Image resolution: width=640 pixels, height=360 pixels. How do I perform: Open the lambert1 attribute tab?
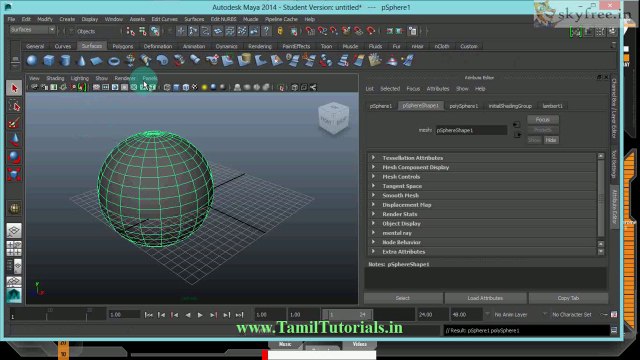tap(552, 106)
